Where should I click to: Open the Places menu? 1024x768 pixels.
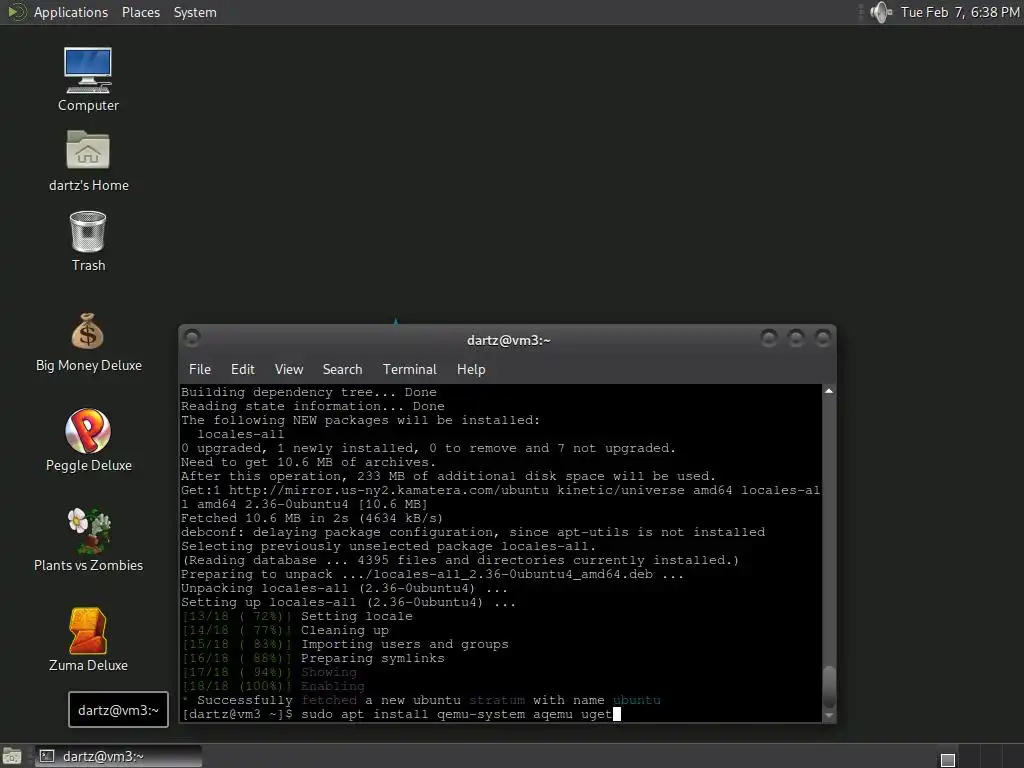140,12
